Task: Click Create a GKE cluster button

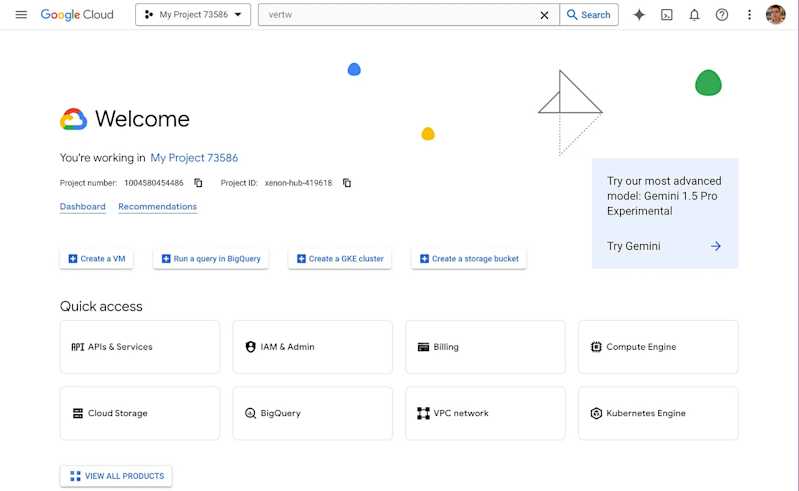Action: [x=340, y=259]
